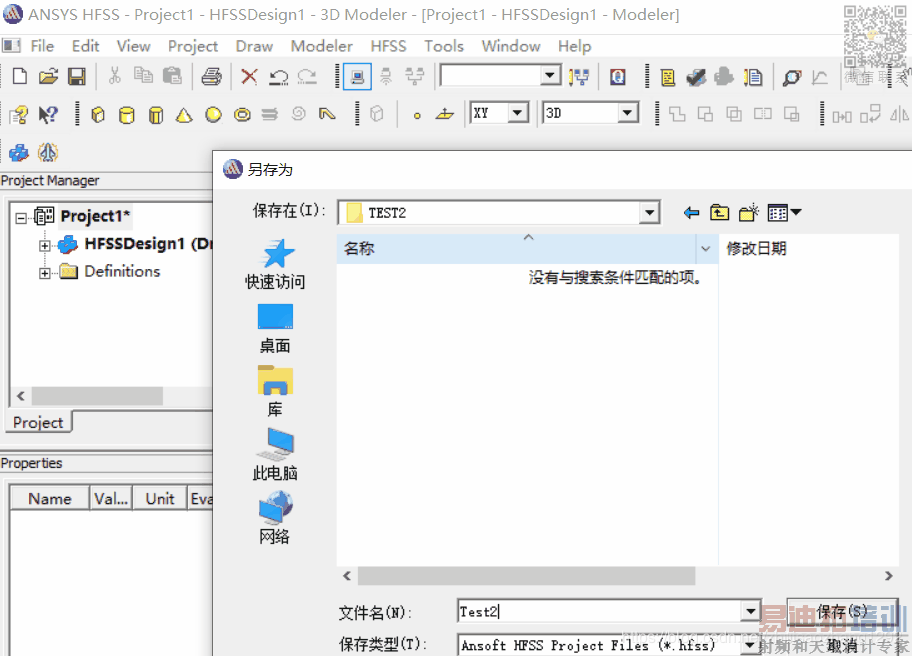This screenshot has height=656, width=912.
Task: Open the File menu
Action: click(x=42, y=46)
